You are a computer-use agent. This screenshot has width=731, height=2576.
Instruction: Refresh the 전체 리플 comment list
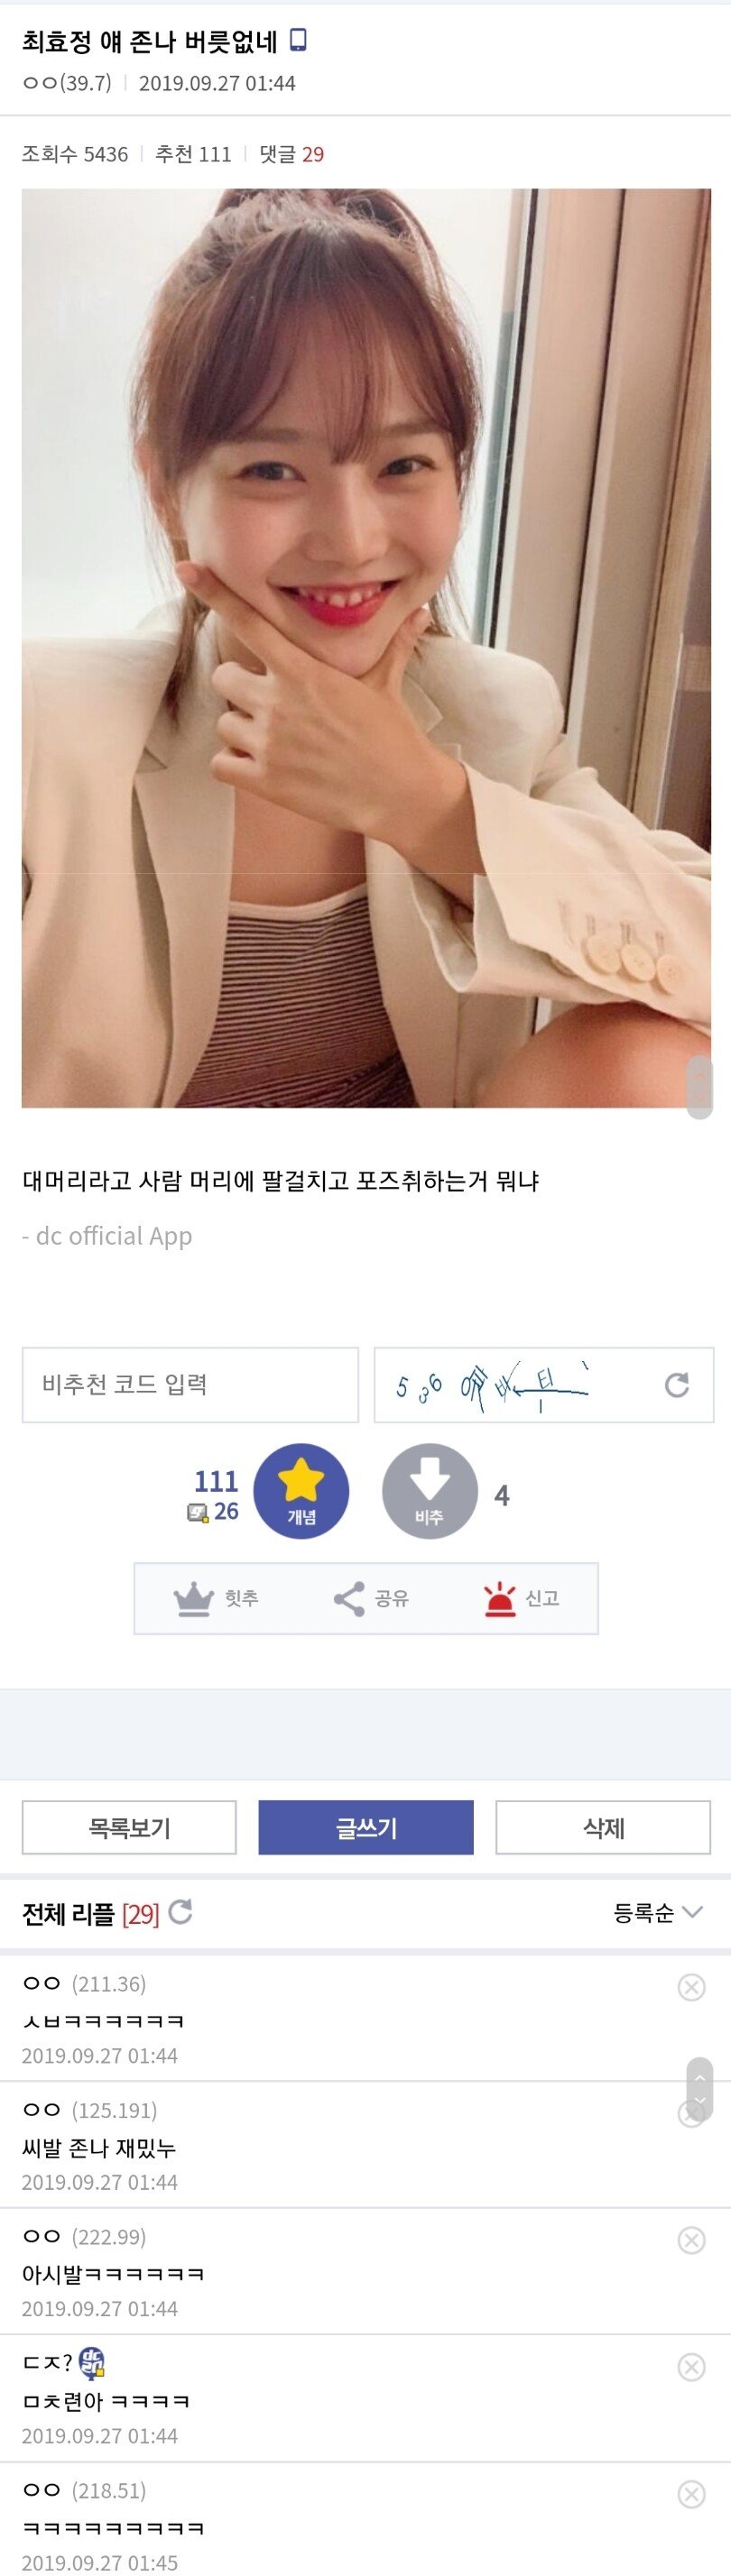pyautogui.click(x=181, y=1912)
